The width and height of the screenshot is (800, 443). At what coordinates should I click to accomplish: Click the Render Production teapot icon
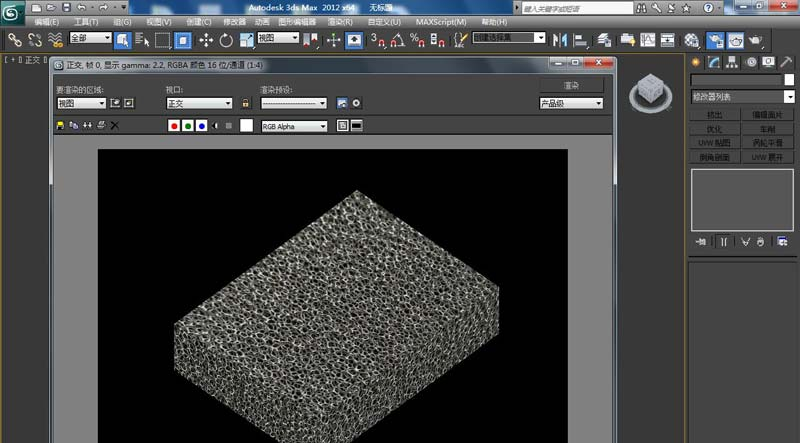click(756, 40)
